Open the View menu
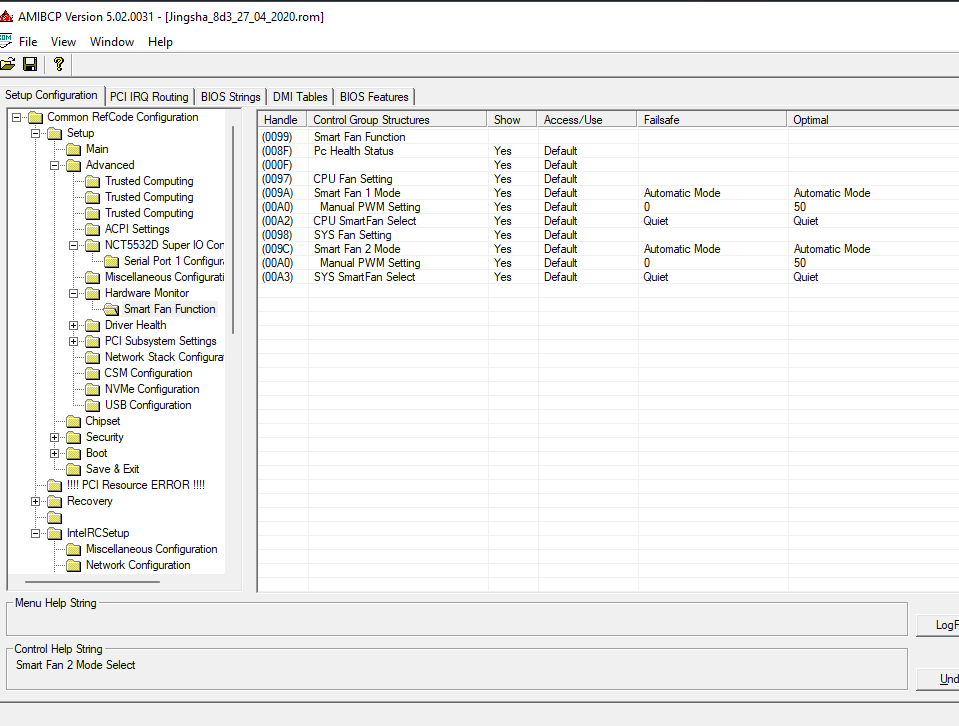Screen dimensions: 959x726 [x=64, y=42]
